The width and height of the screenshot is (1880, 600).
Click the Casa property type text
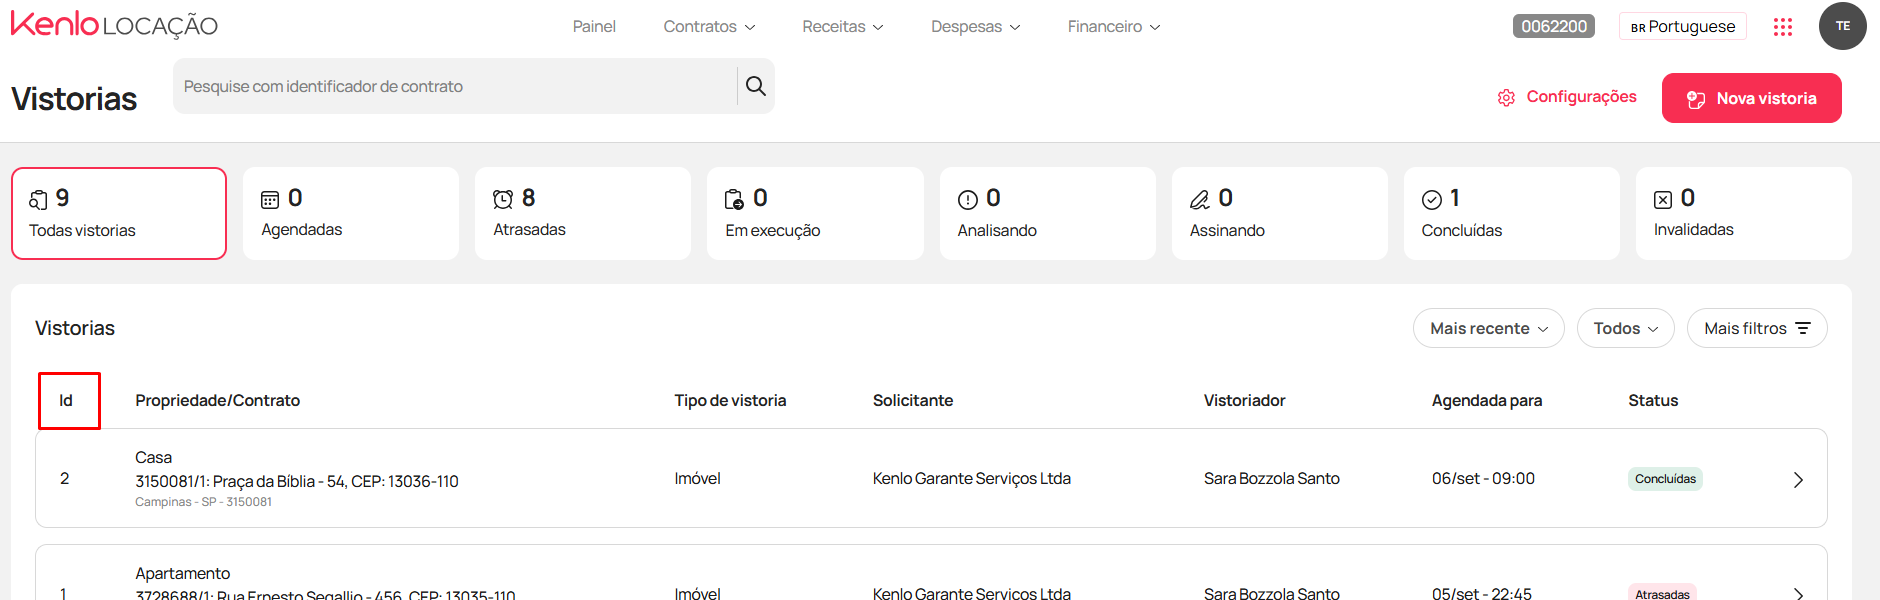point(154,457)
